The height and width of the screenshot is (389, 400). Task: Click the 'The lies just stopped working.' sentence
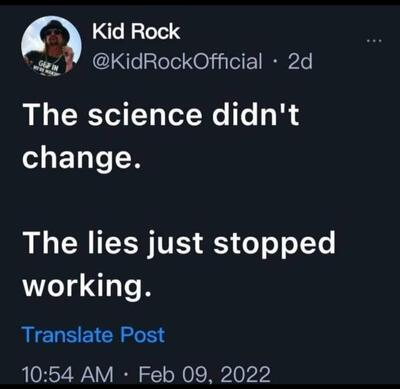[179, 263]
